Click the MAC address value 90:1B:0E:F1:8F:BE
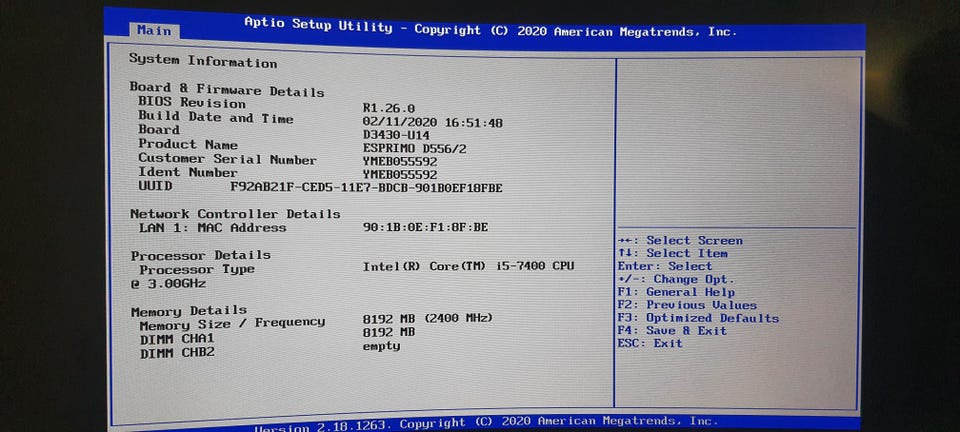 [x=426, y=228]
